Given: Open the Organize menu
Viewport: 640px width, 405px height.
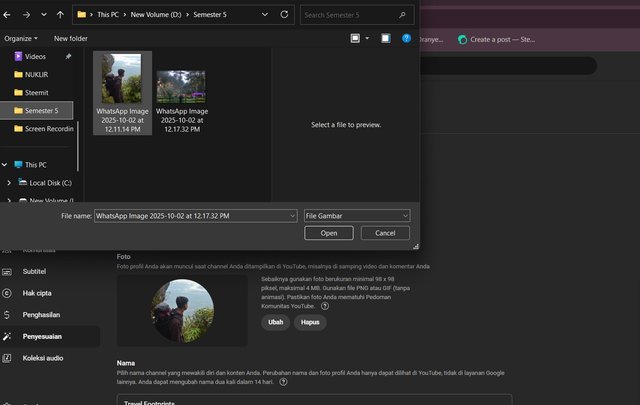Looking at the screenshot, I should [x=21, y=38].
